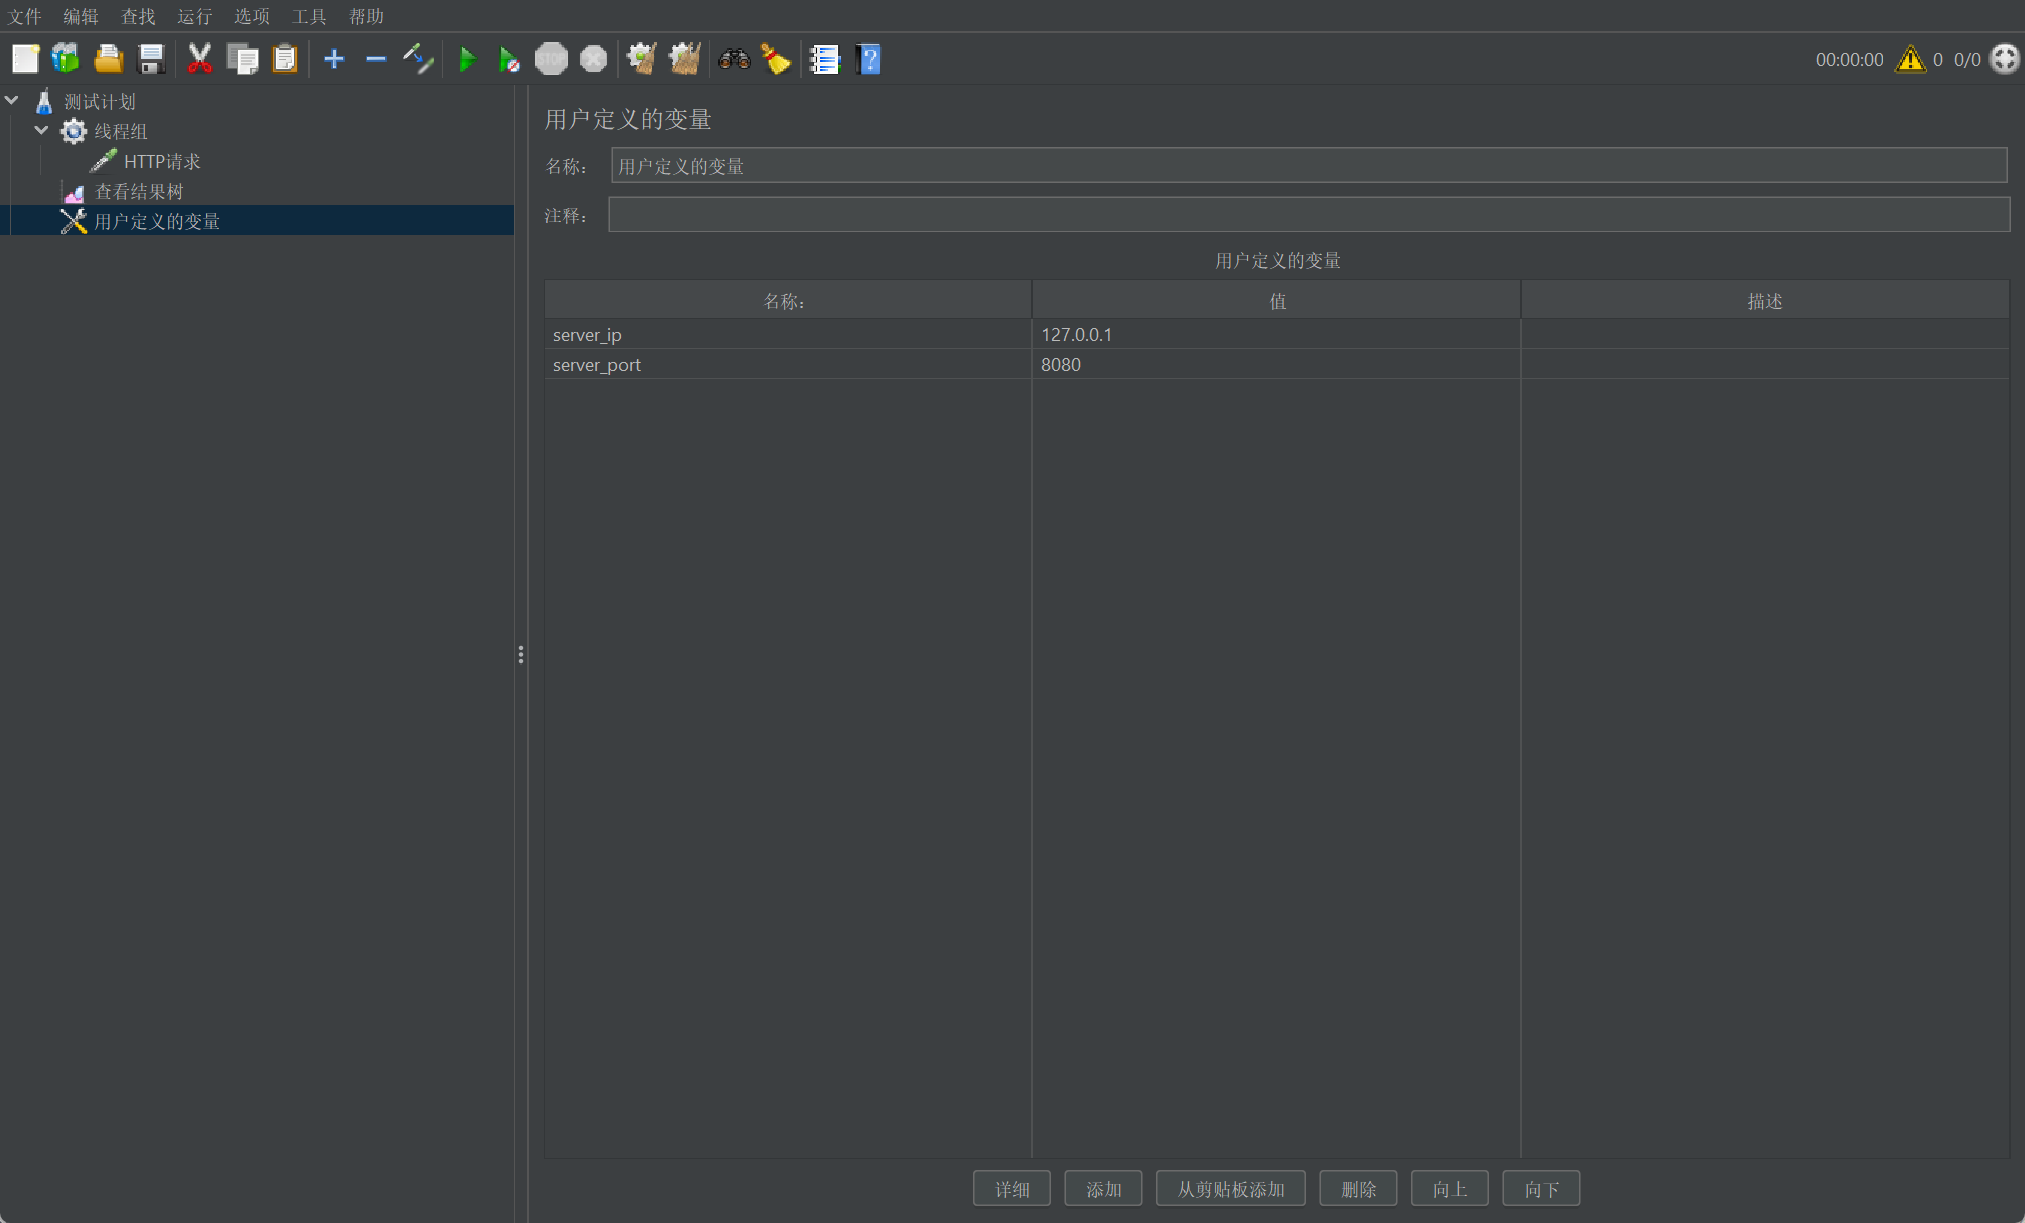
Task: Click the 名称 input field
Action: tap(1309, 166)
